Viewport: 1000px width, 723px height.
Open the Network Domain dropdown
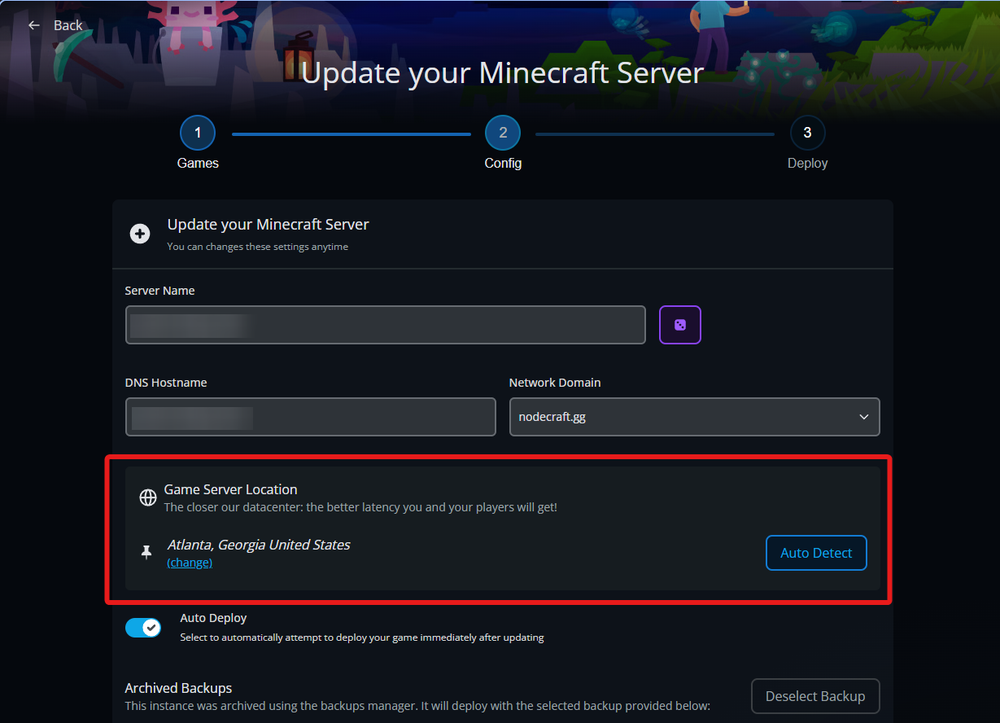693,417
